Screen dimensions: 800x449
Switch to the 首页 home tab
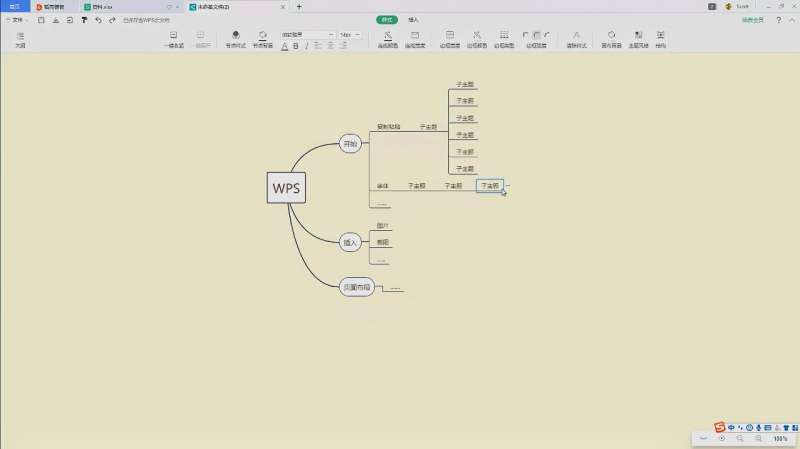[15, 7]
